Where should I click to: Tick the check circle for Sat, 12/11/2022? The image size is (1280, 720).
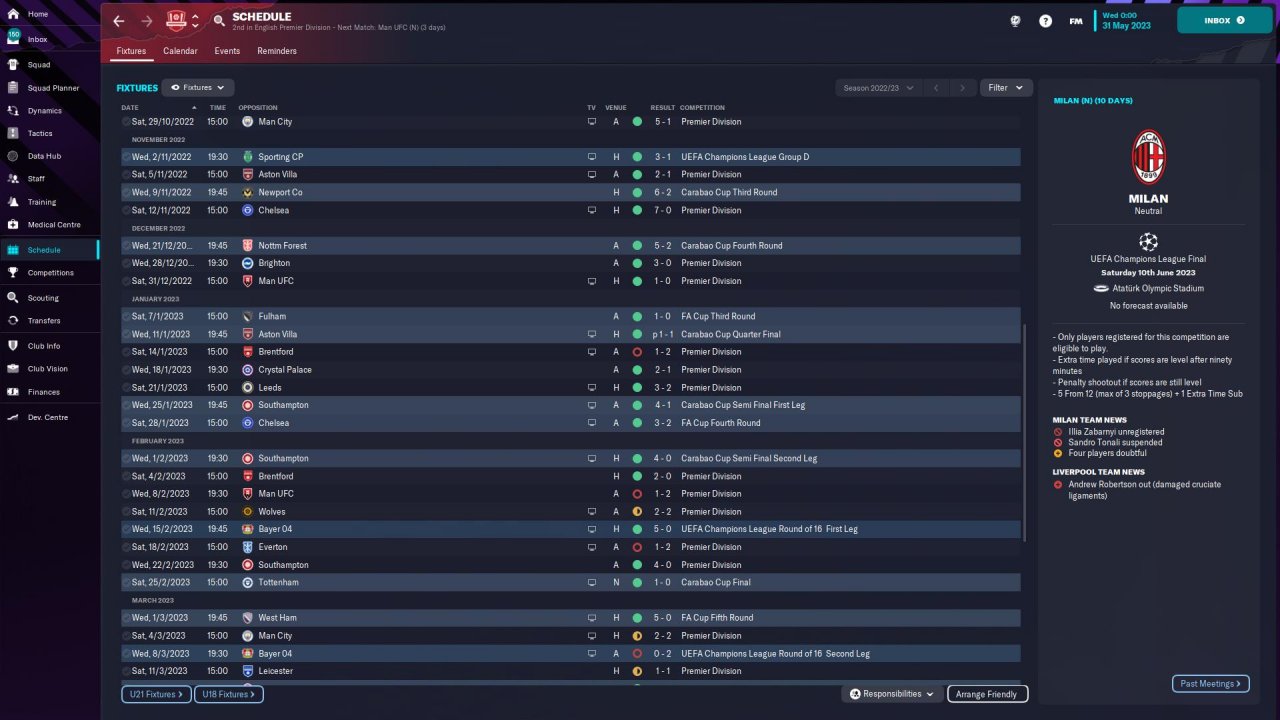[127, 210]
